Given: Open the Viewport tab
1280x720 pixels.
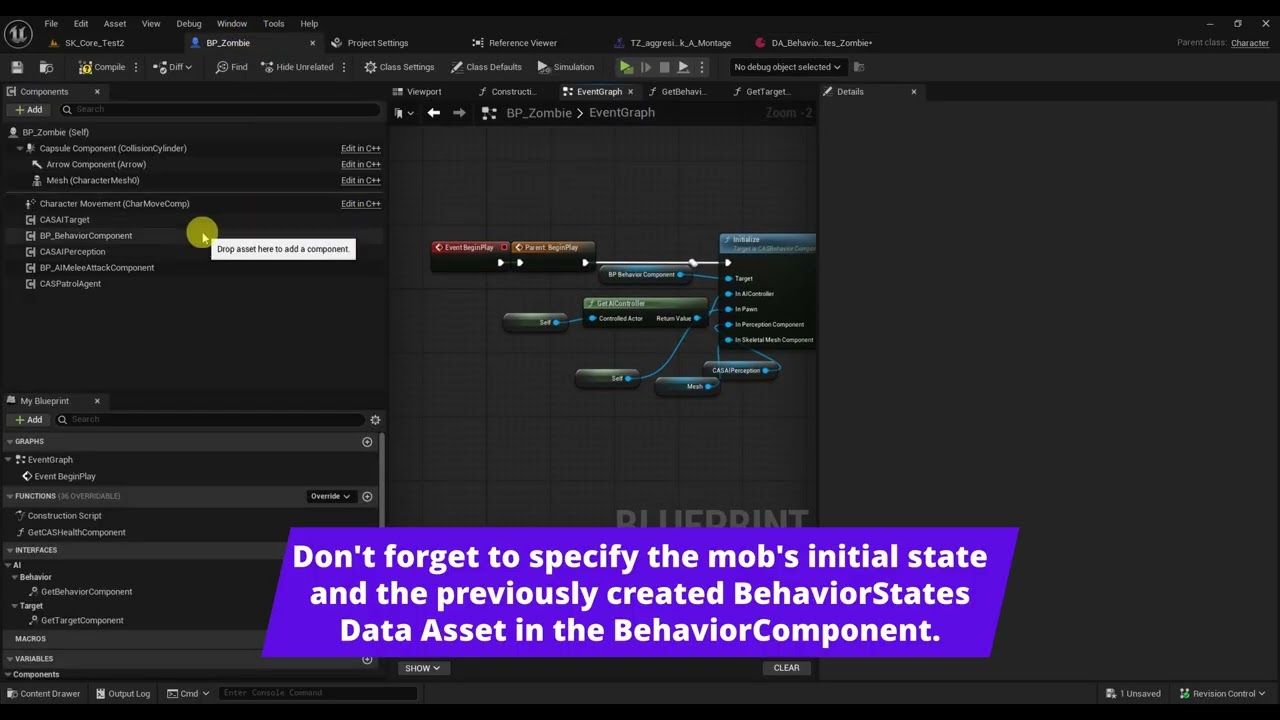Looking at the screenshot, I should [x=424, y=91].
